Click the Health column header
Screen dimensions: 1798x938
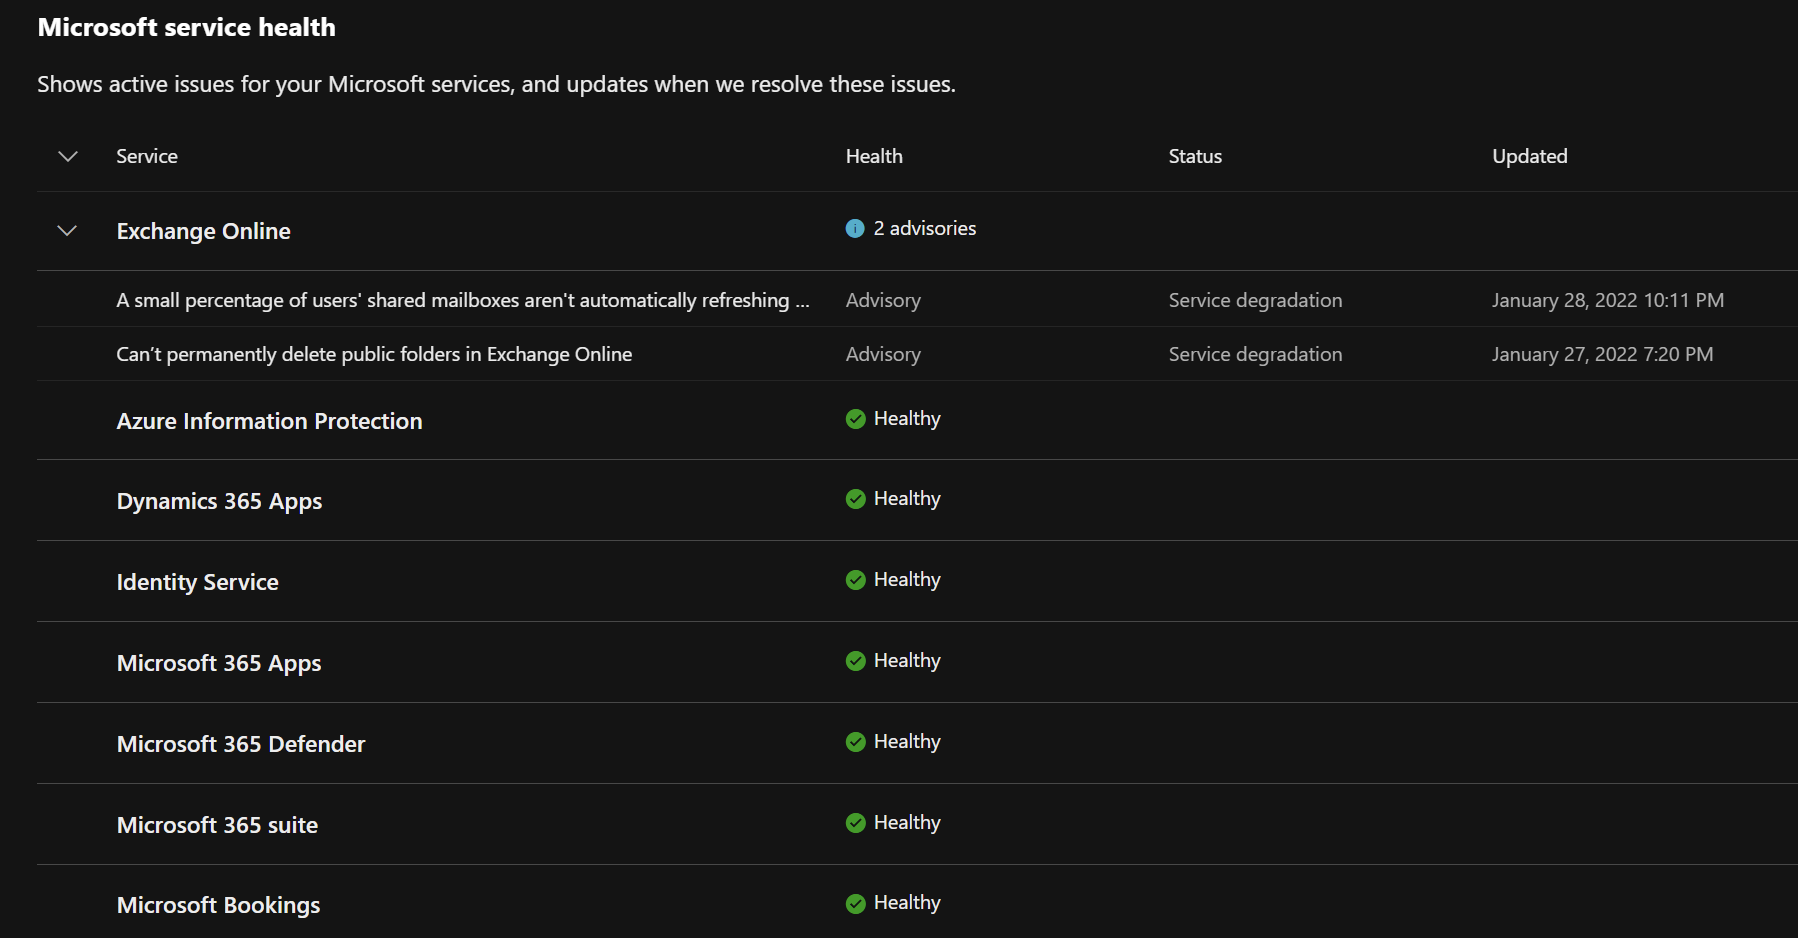coord(873,156)
